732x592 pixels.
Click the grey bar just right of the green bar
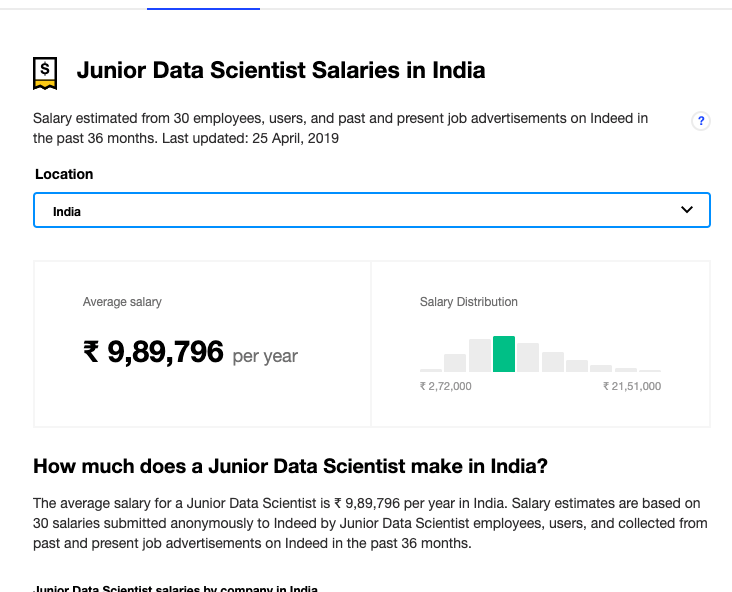coord(528,357)
